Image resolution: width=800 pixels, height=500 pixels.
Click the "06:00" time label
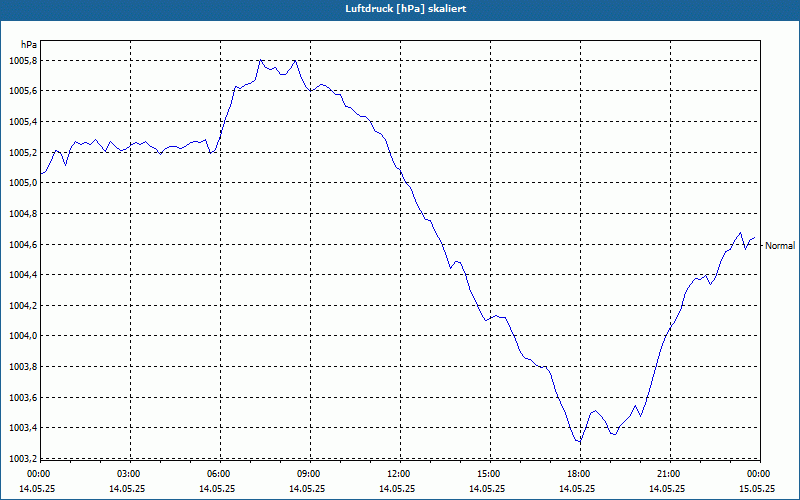point(217,474)
